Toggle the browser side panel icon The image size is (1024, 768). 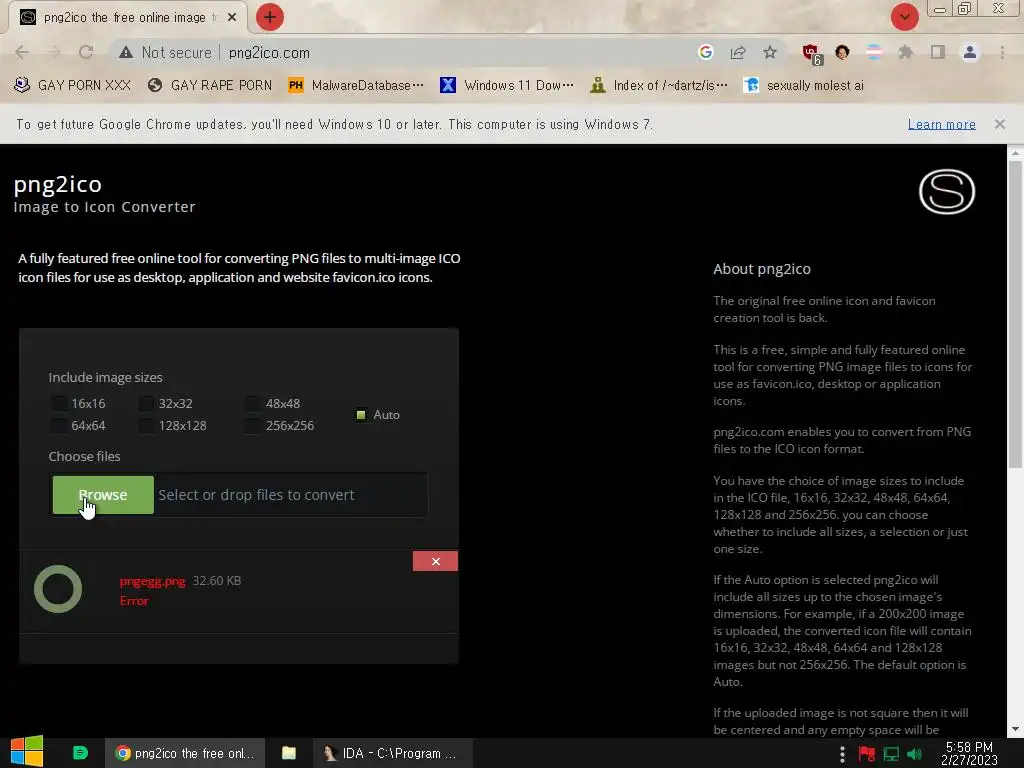pyautogui.click(x=938, y=52)
